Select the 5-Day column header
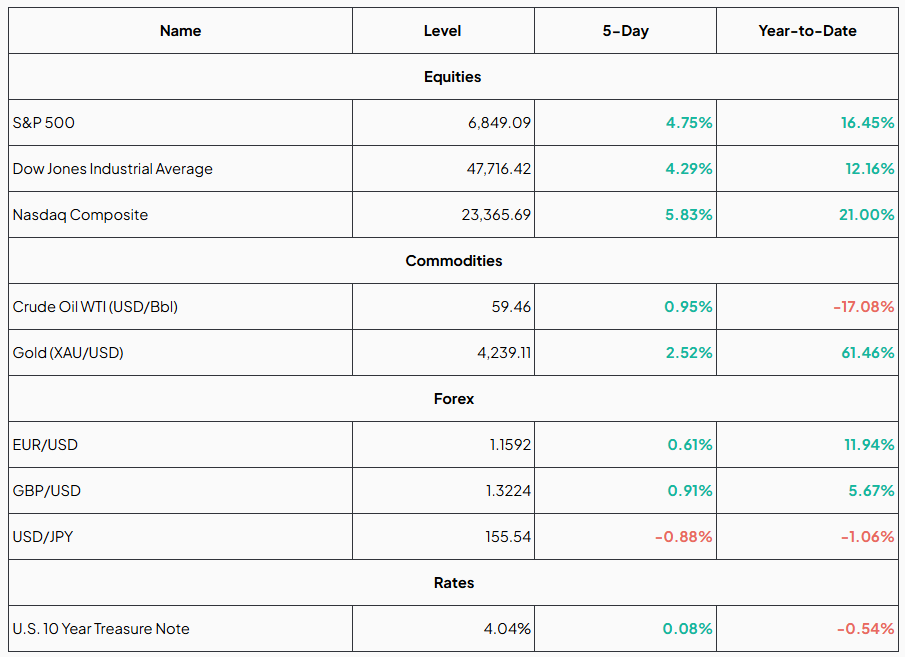The height and width of the screenshot is (657, 905). coord(625,31)
